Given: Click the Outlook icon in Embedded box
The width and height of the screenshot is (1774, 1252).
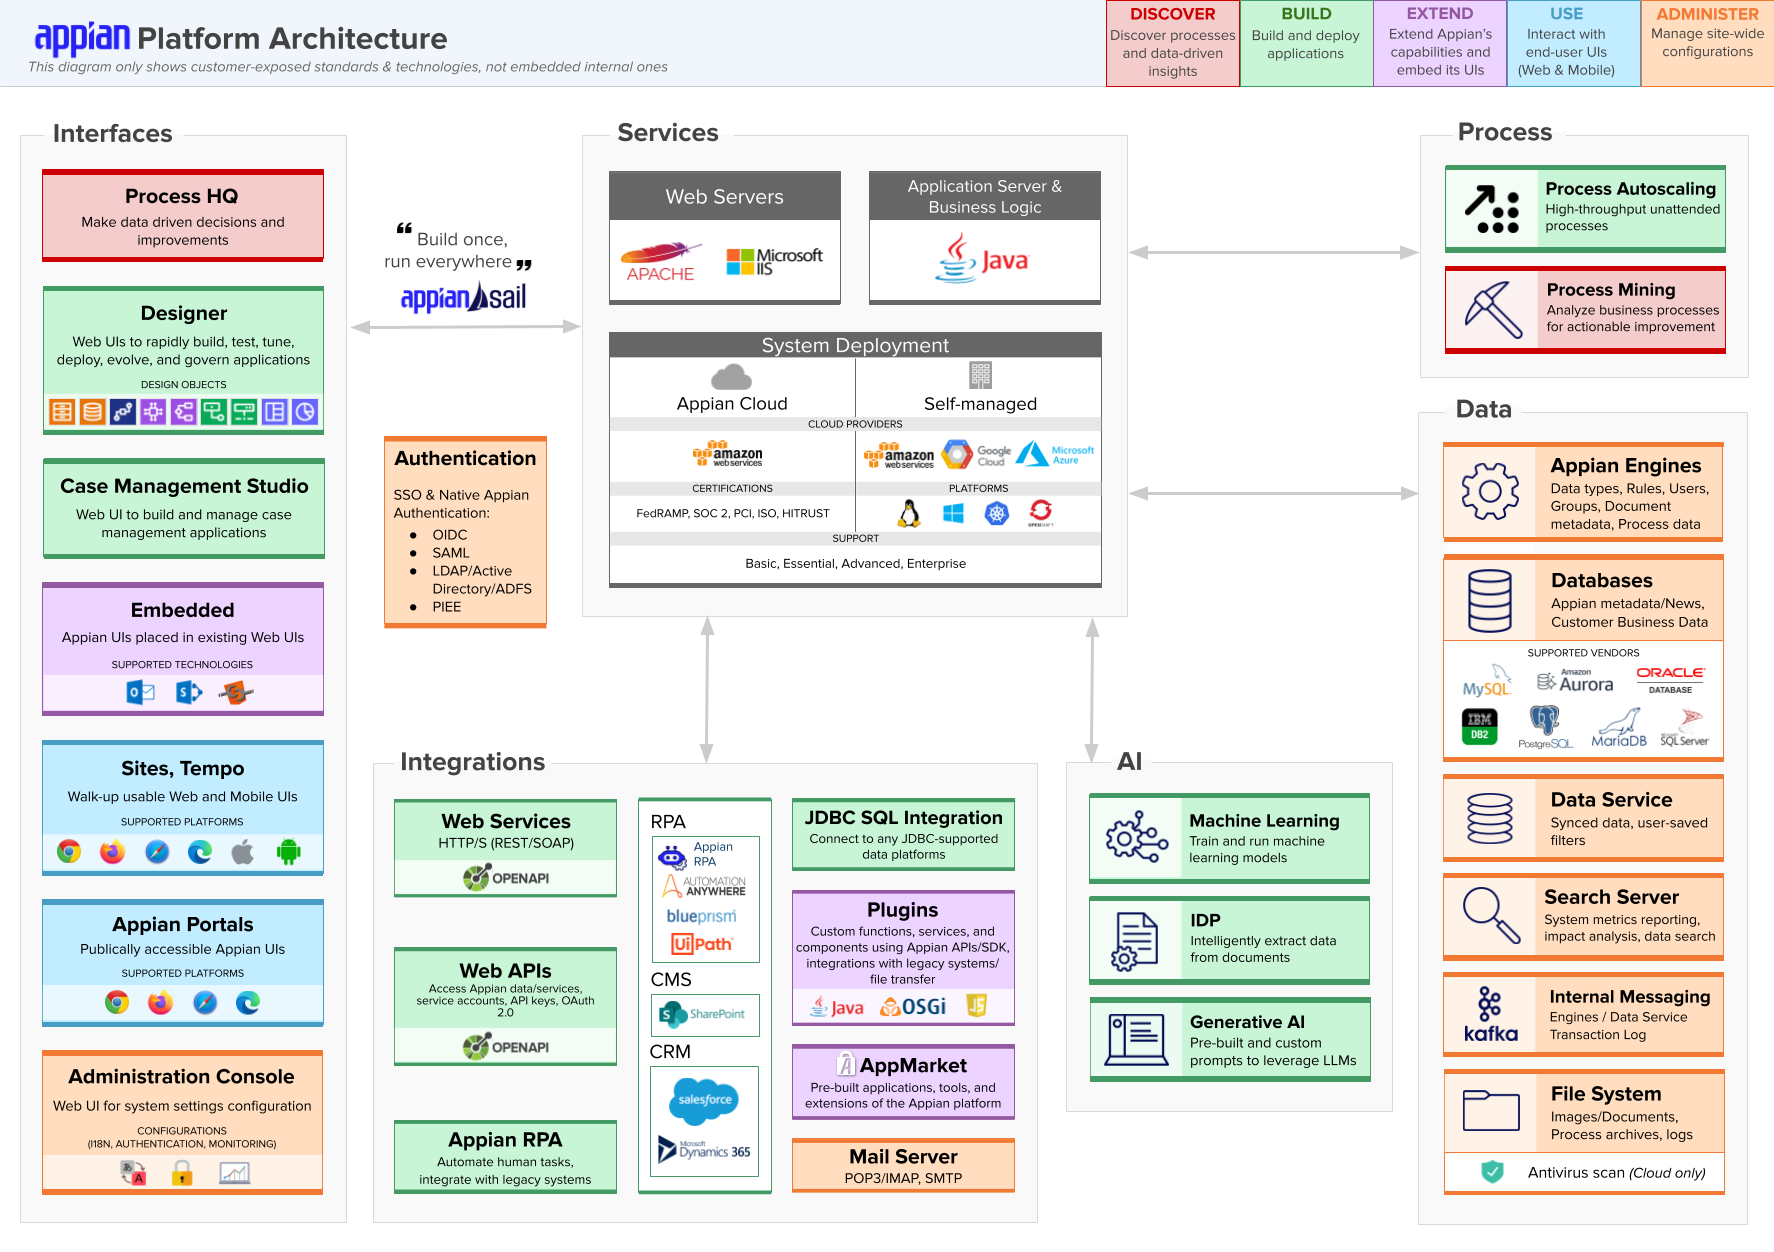Looking at the screenshot, I should [140, 692].
